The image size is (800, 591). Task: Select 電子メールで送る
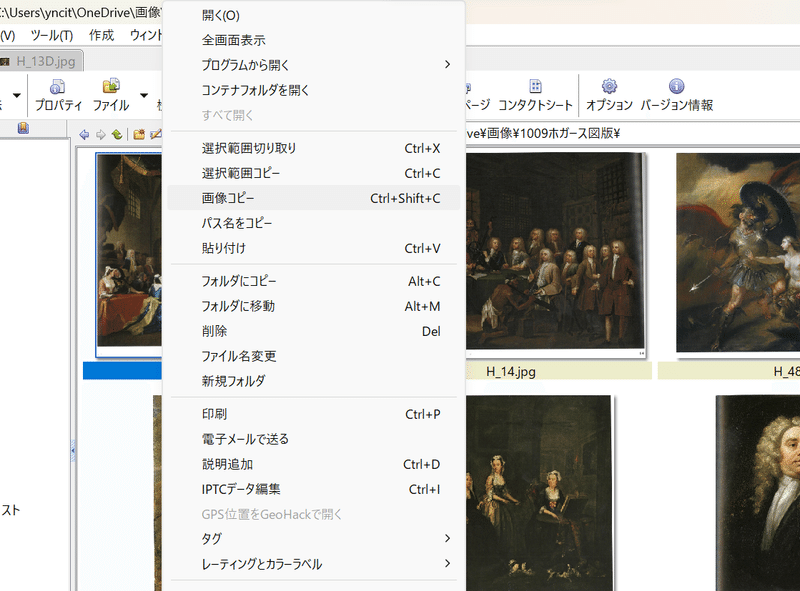point(314,439)
